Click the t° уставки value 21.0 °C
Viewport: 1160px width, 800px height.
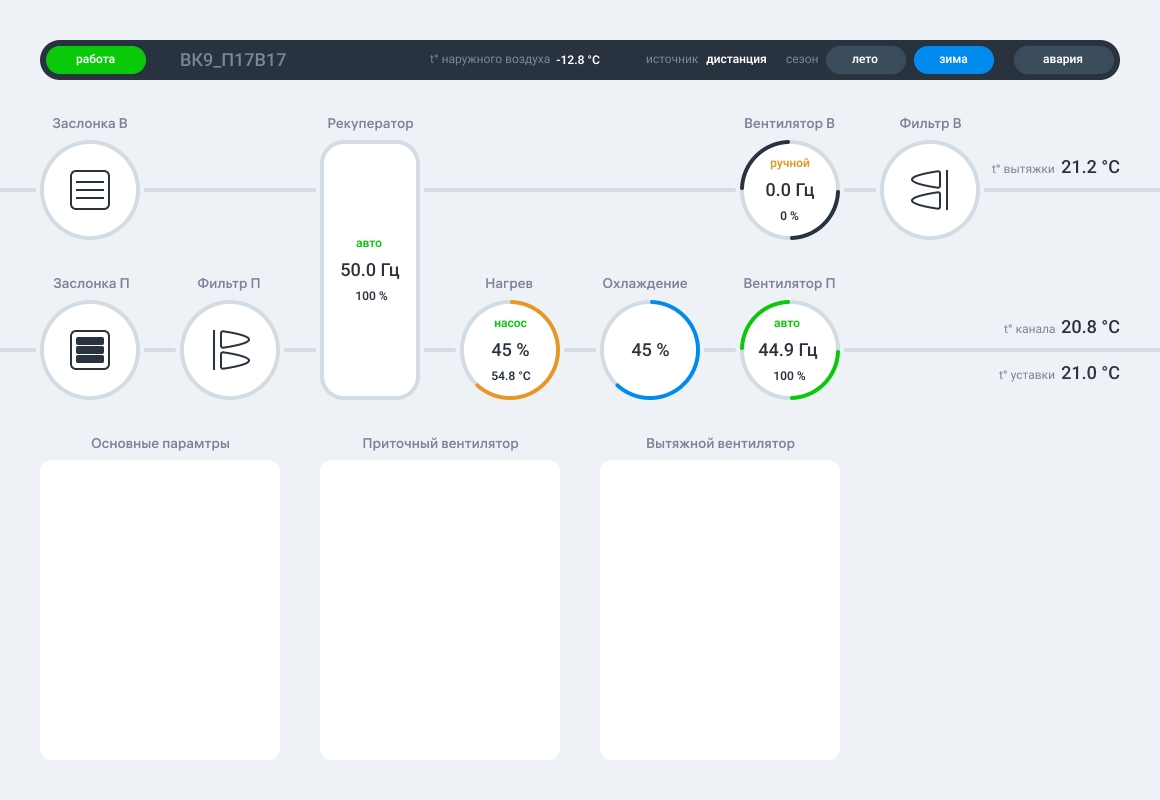[x=1090, y=373]
